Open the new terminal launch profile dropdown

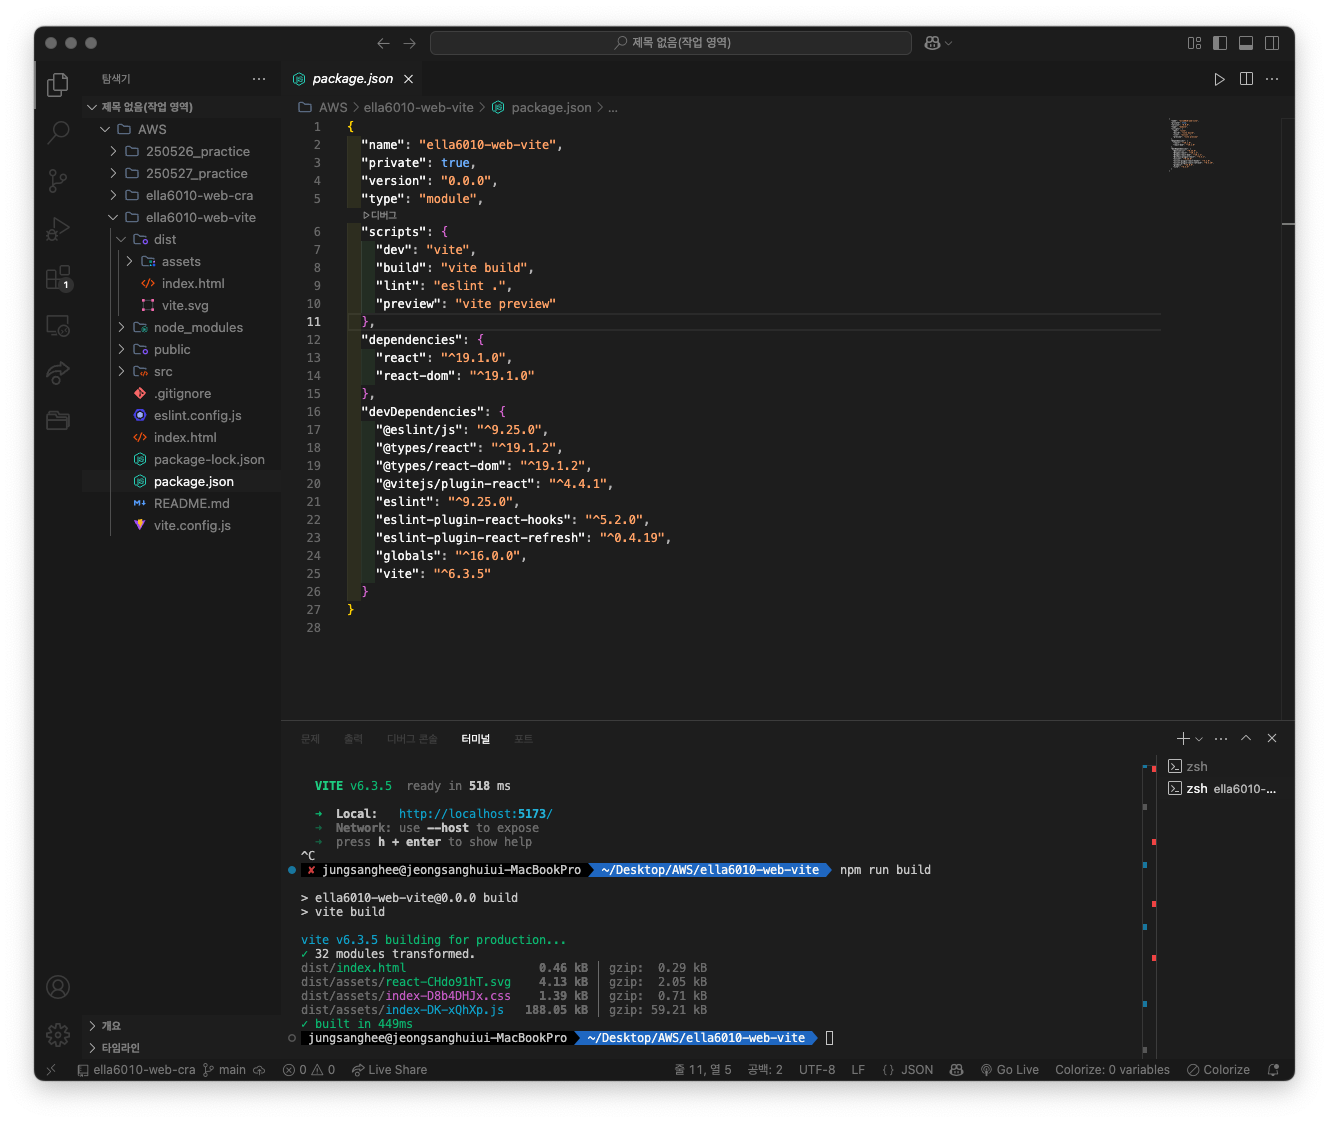click(1199, 739)
